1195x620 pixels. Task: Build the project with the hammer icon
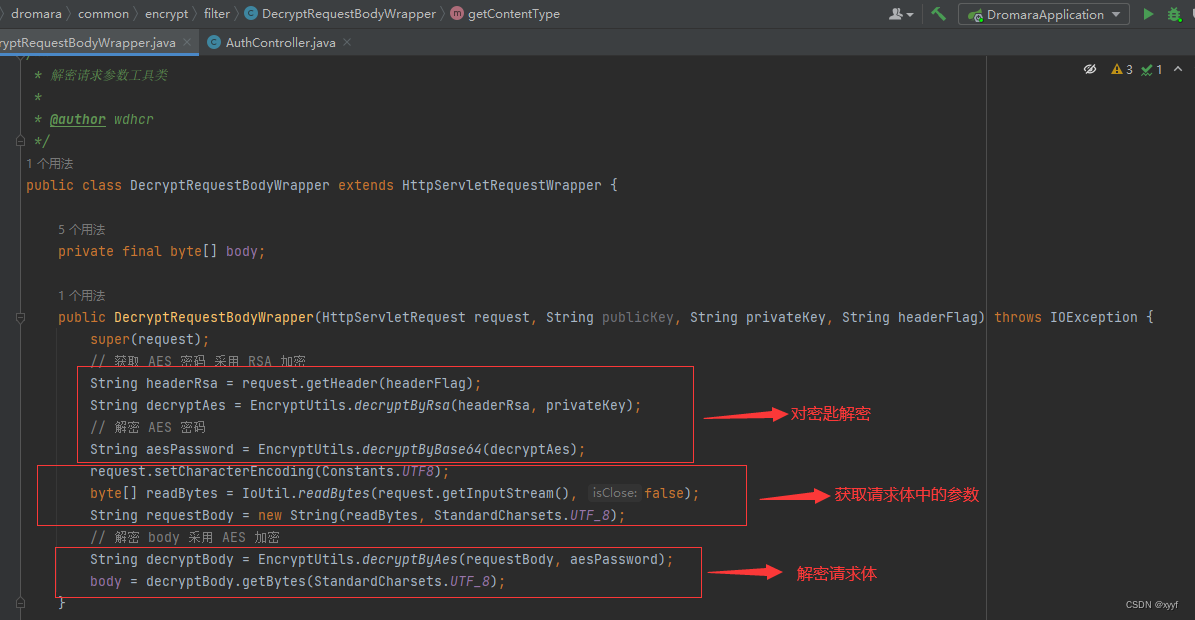pyautogui.click(x=938, y=14)
